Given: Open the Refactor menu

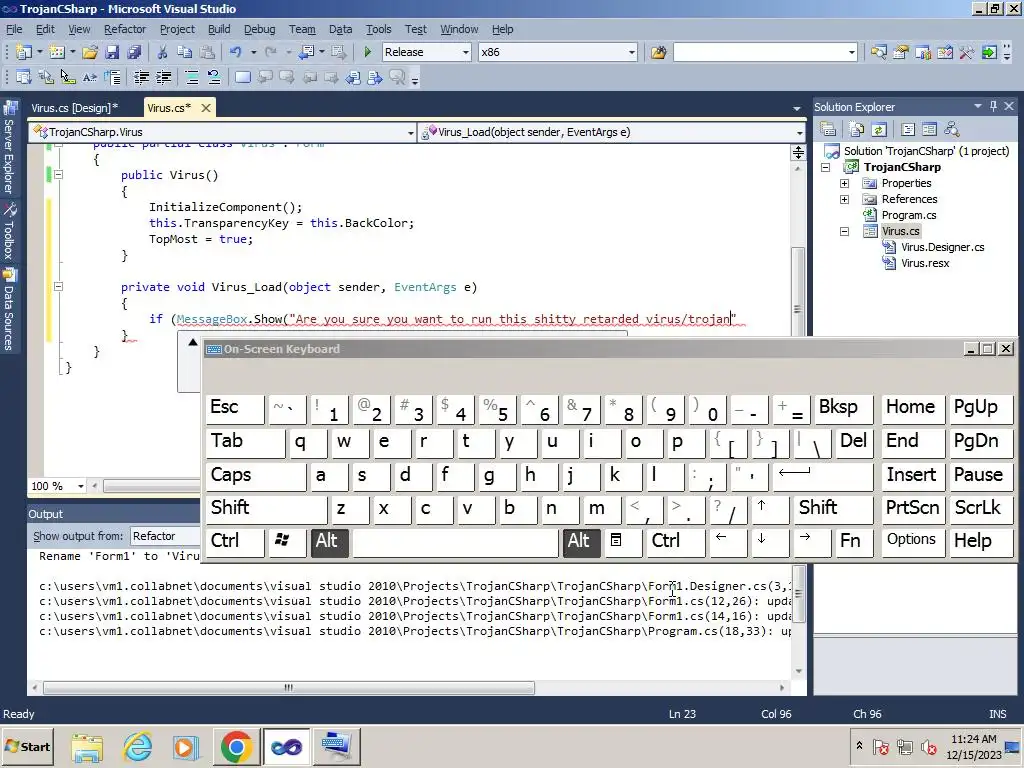Looking at the screenshot, I should [125, 29].
